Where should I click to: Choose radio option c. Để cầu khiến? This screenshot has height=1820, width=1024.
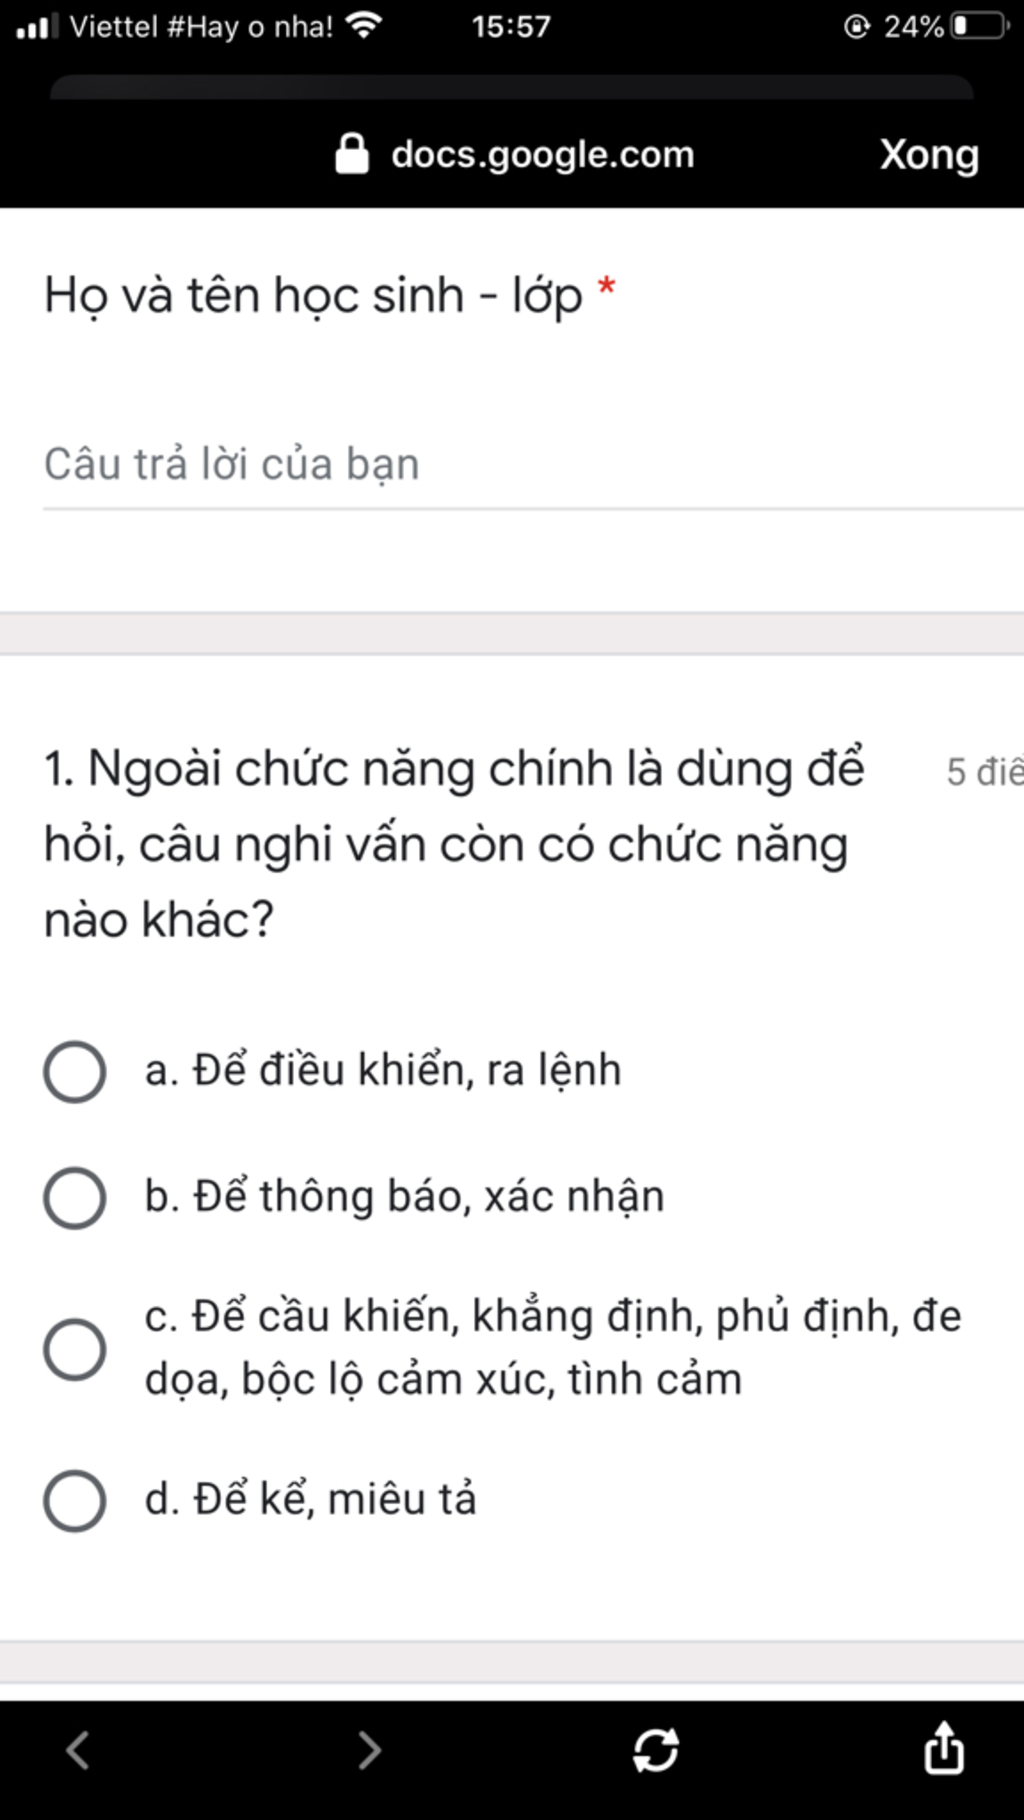(75, 1349)
